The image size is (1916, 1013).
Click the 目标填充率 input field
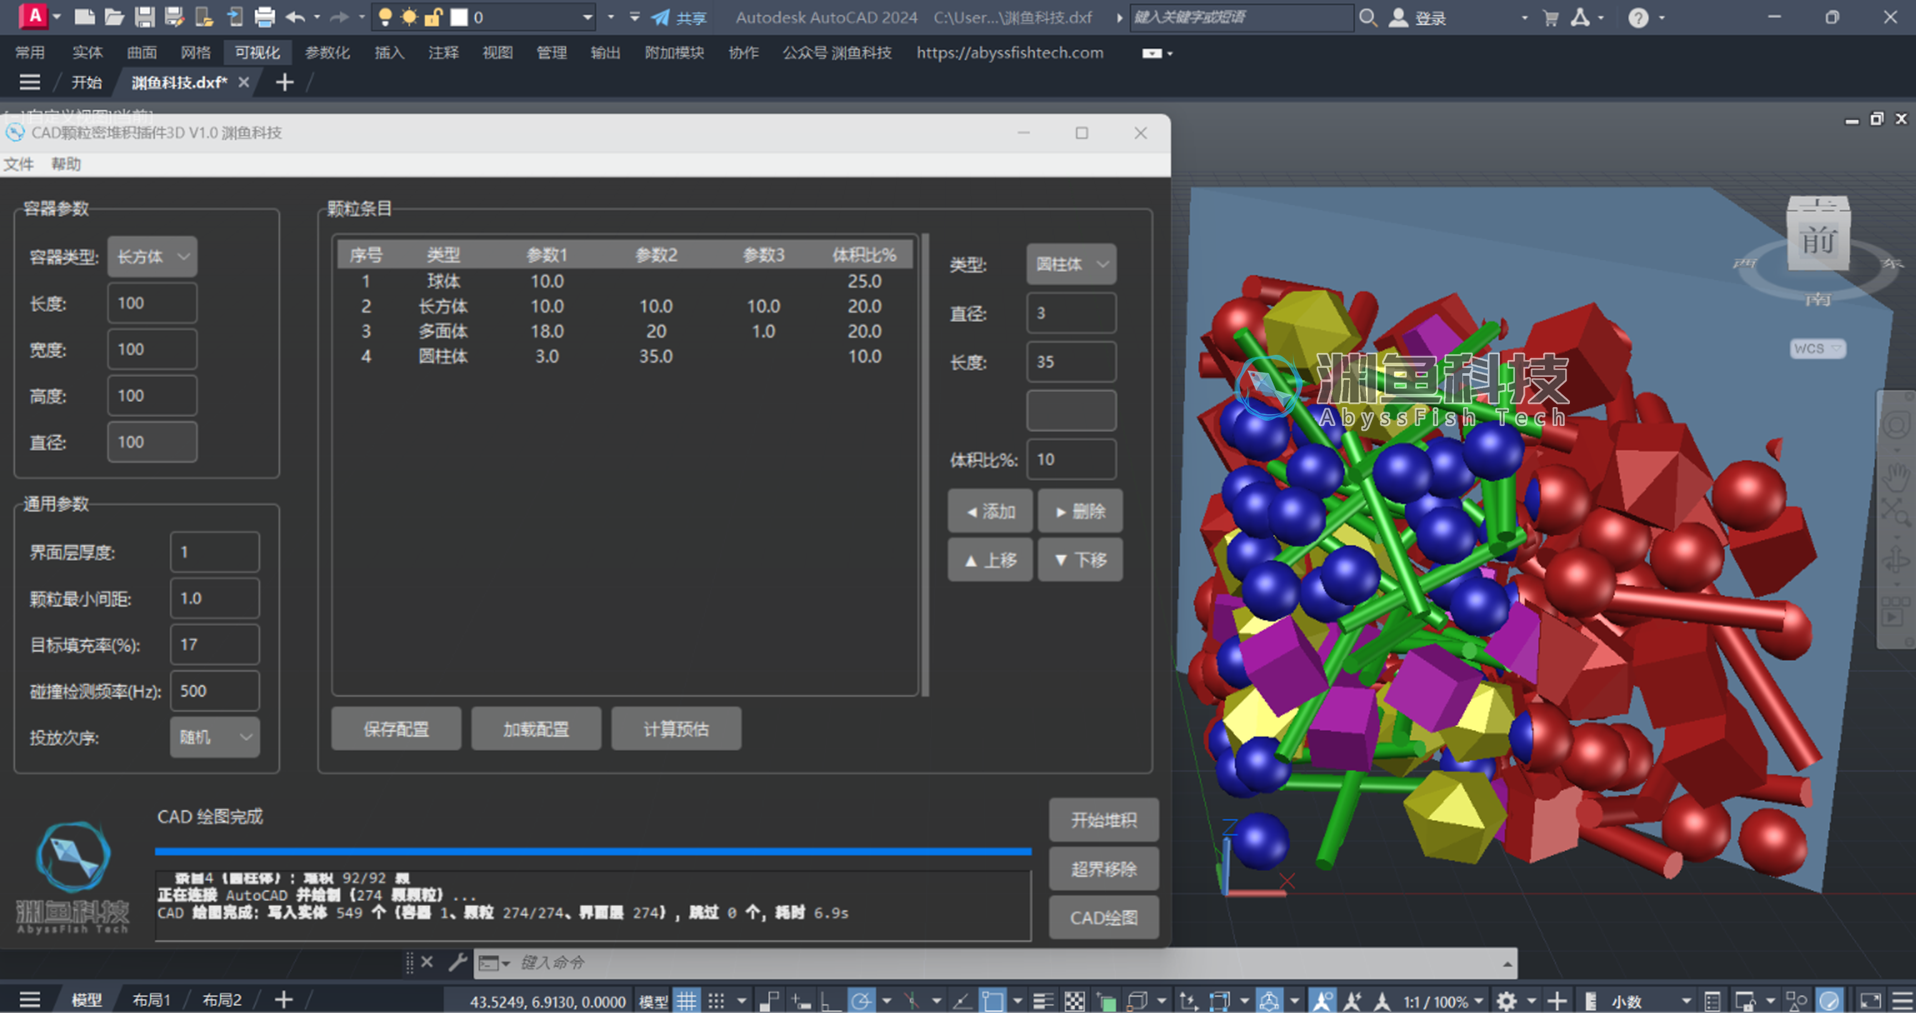215,645
